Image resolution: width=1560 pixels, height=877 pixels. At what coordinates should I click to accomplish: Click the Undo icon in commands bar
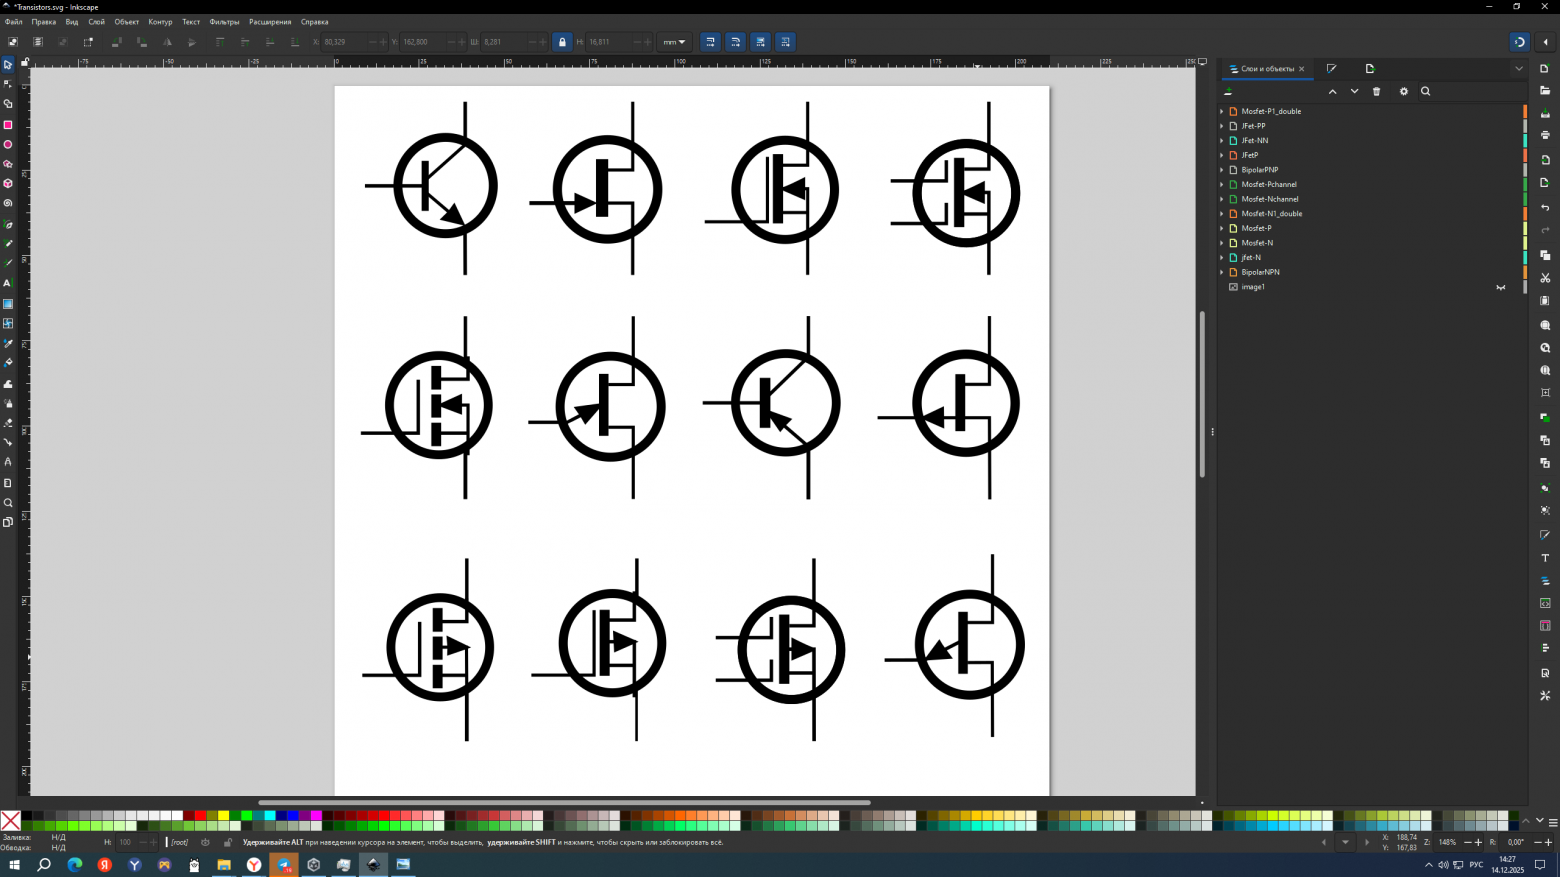point(1545,208)
